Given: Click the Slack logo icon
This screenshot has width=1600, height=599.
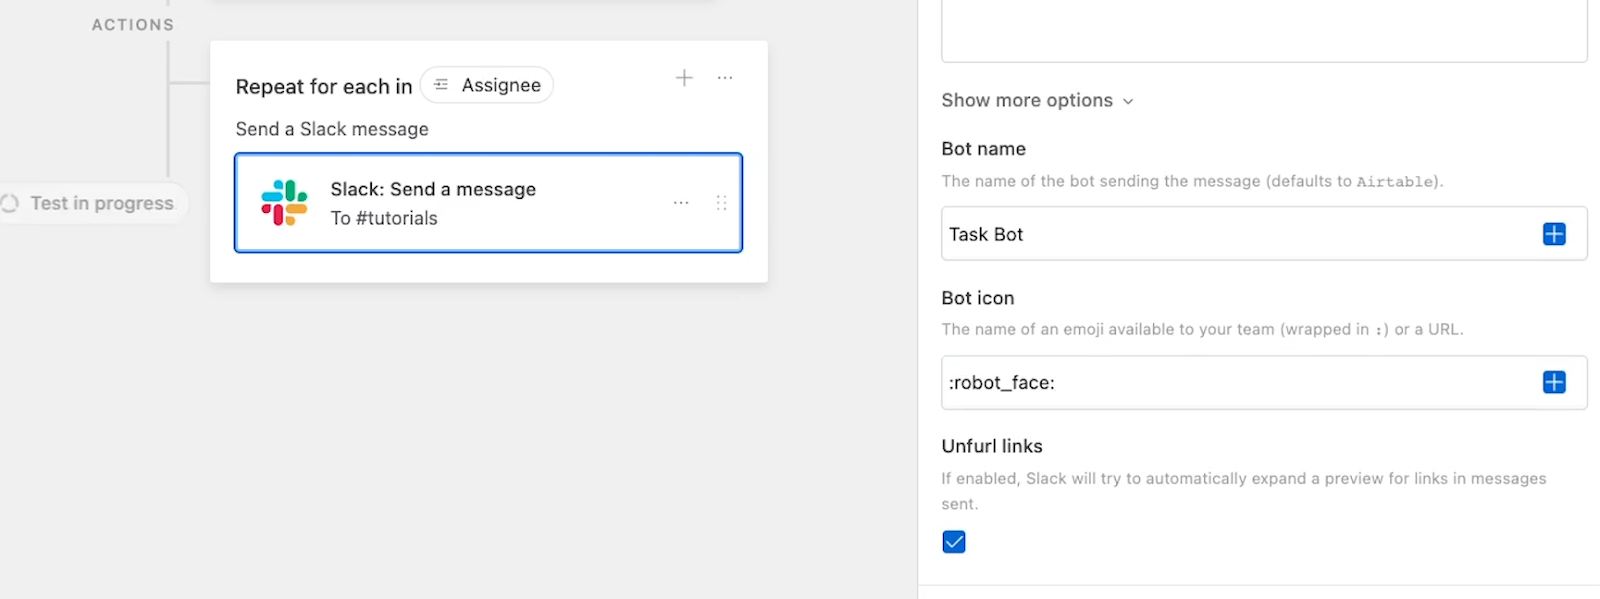Looking at the screenshot, I should coord(284,203).
